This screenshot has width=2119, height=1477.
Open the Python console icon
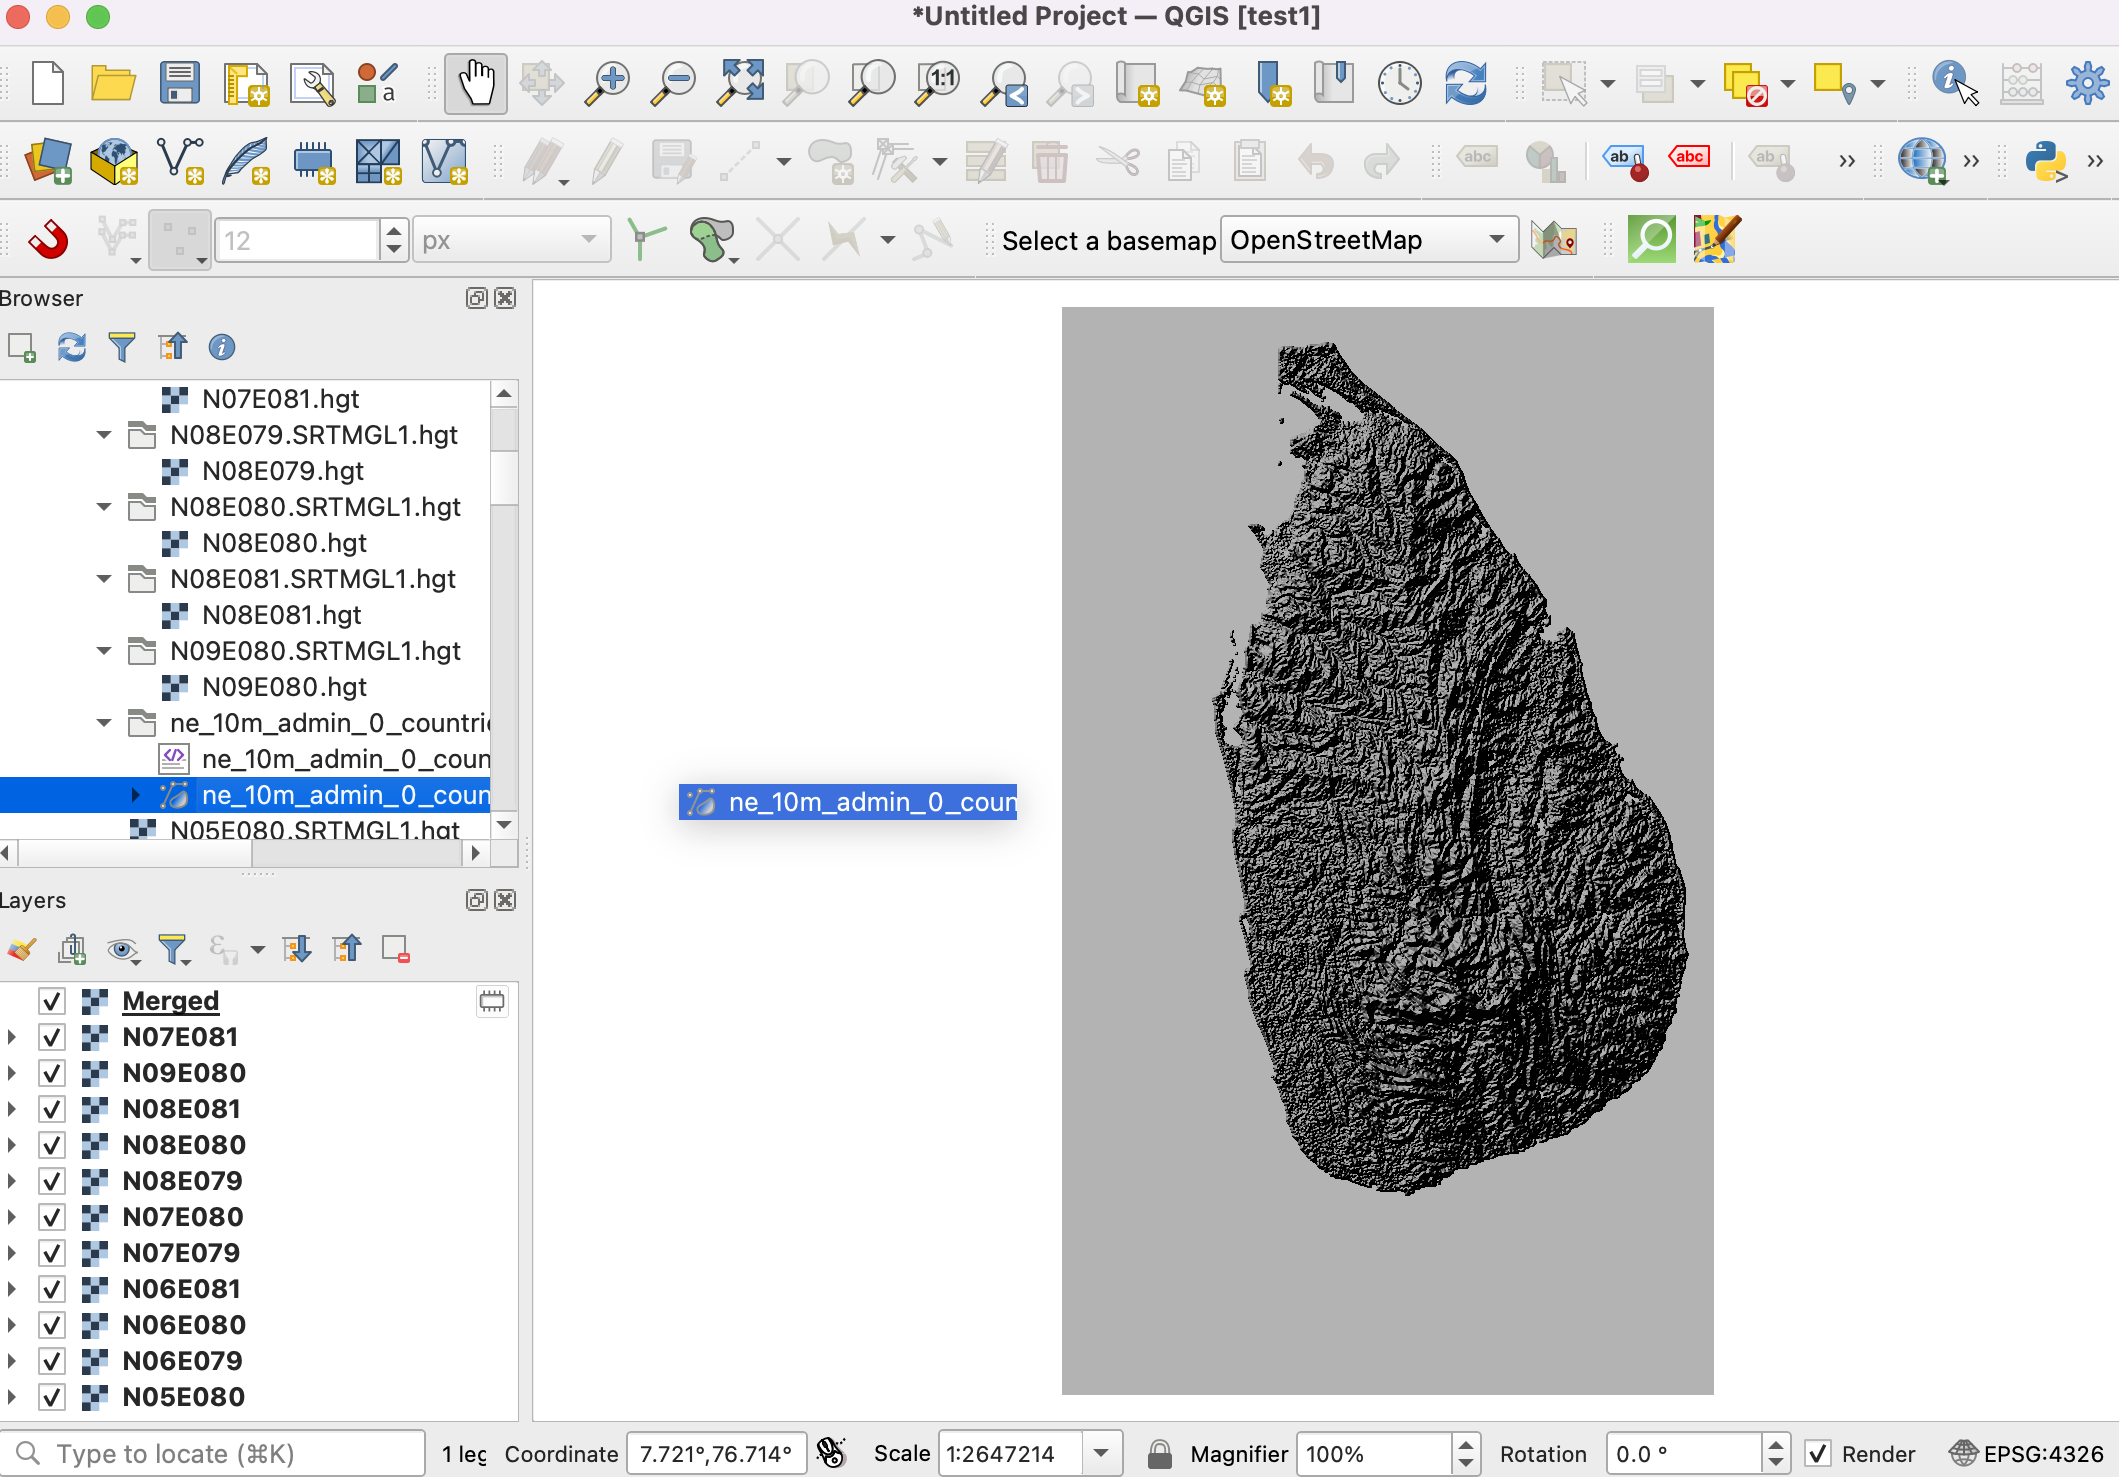(2045, 161)
